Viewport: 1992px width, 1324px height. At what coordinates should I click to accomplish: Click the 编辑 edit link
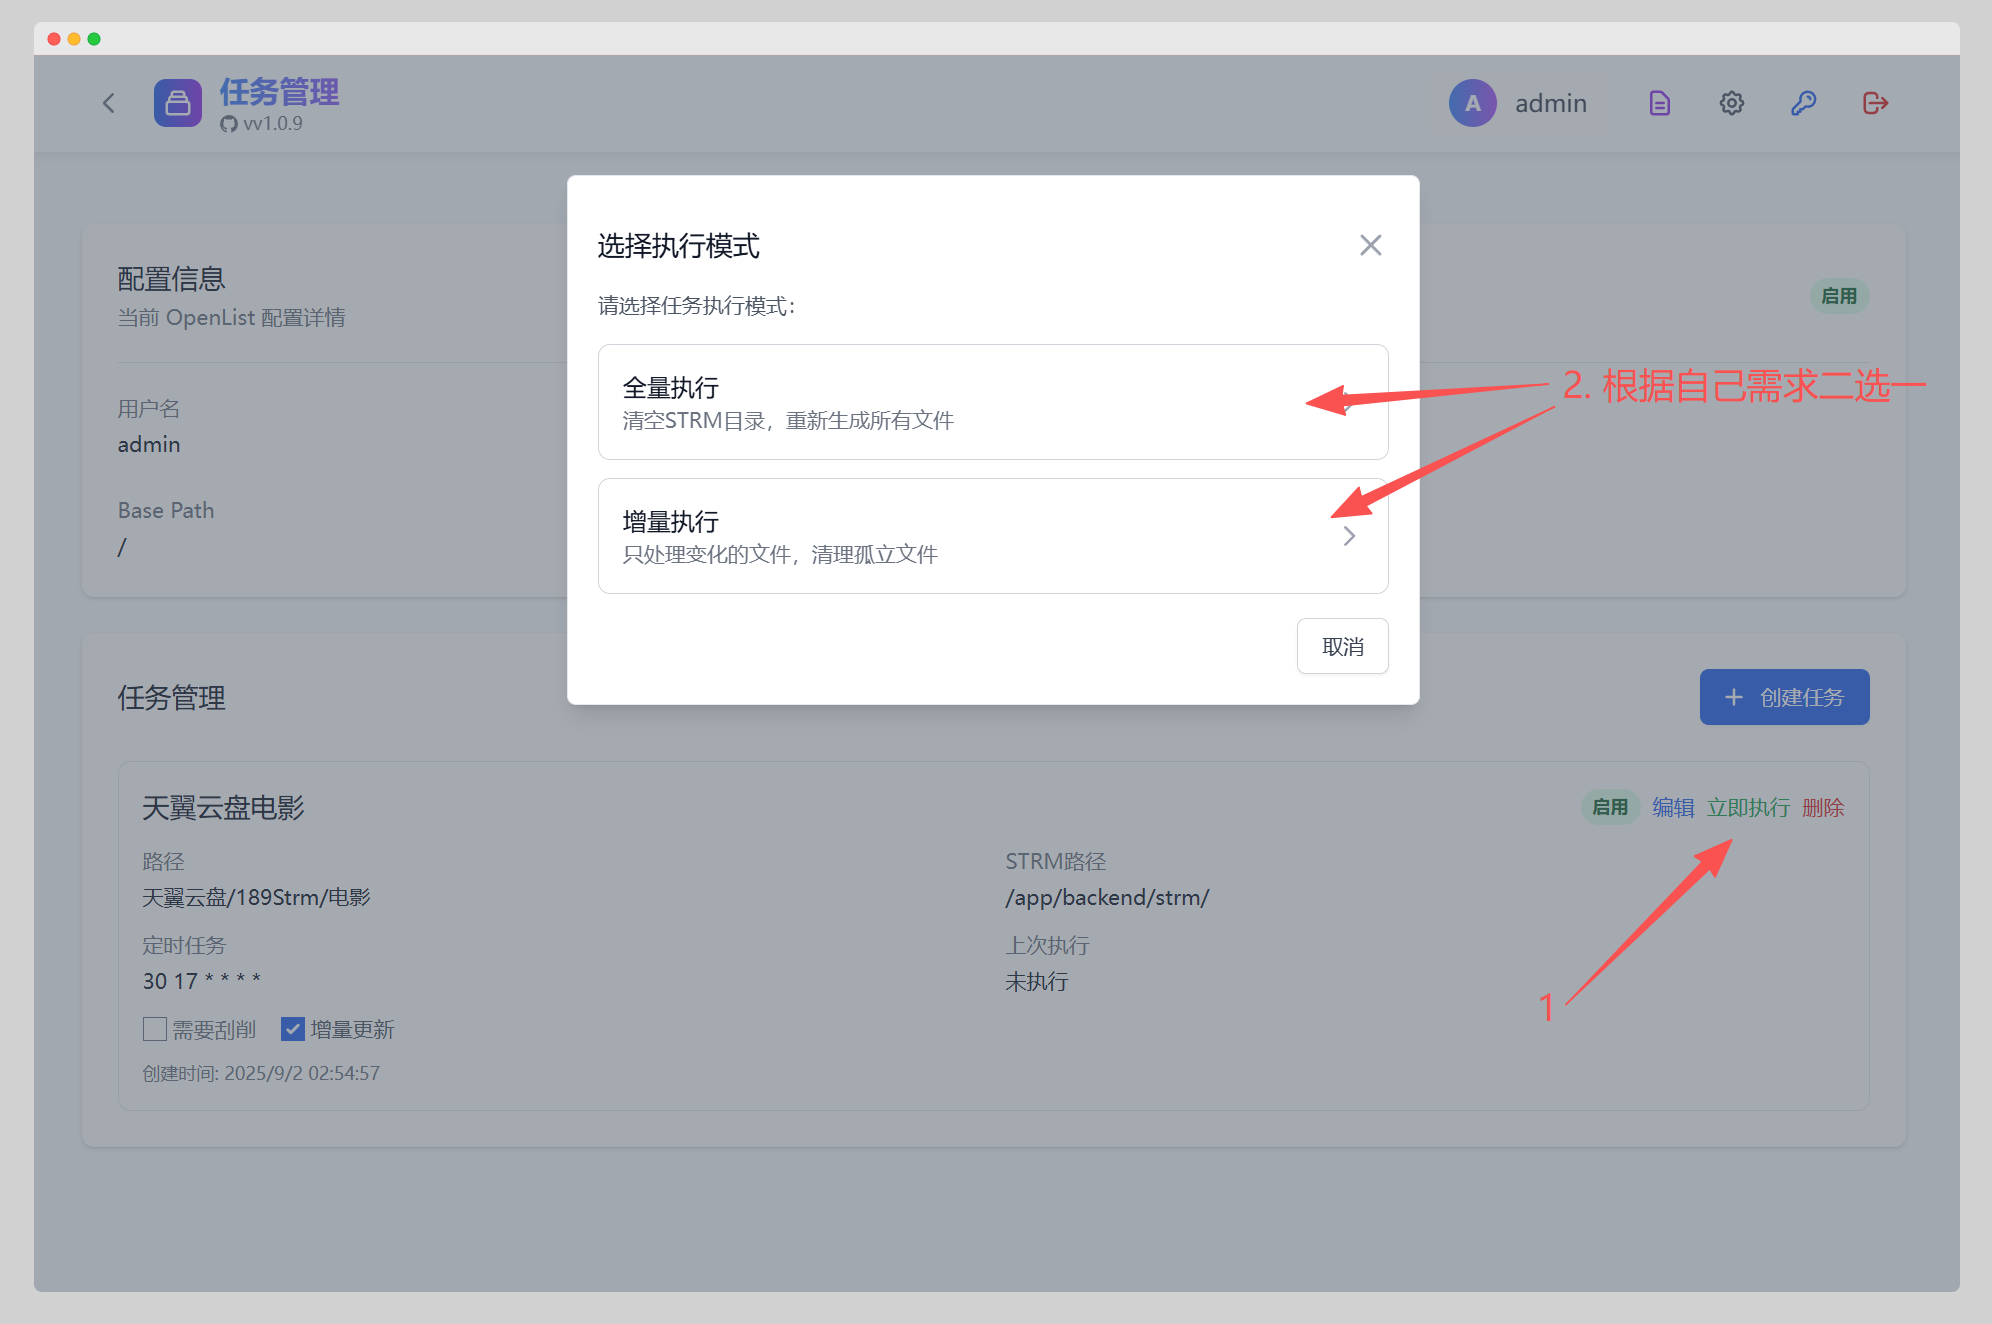tap(1672, 807)
